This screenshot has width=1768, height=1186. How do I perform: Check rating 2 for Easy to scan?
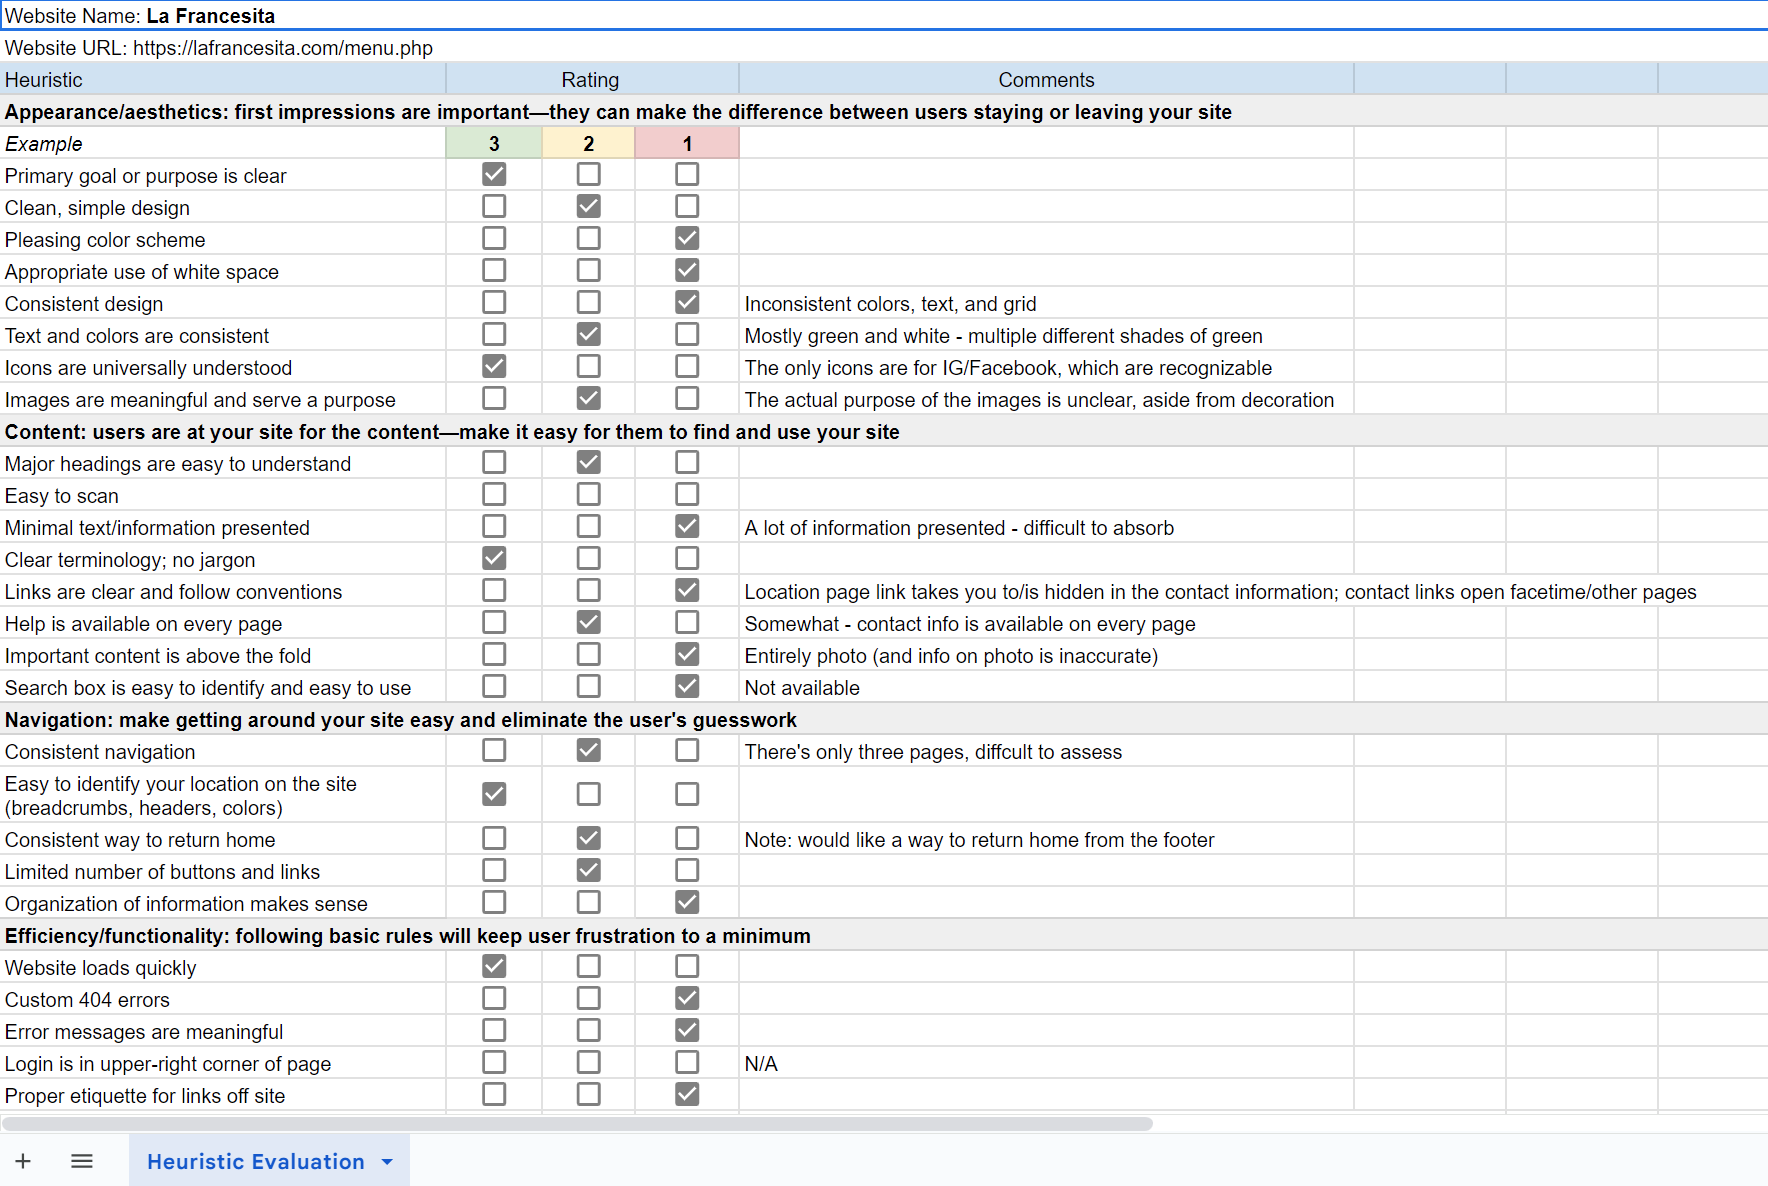[x=589, y=494]
